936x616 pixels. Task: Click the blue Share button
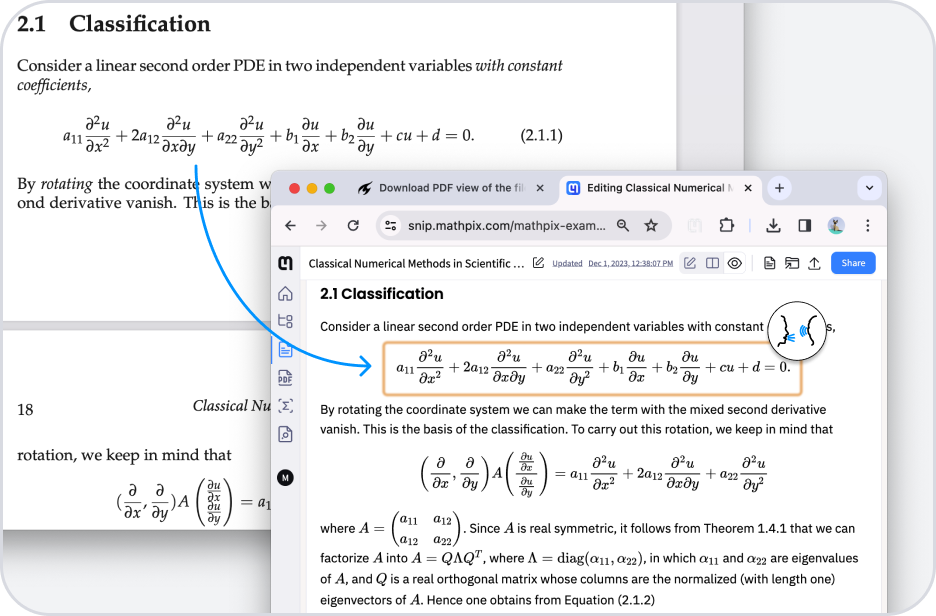click(853, 263)
